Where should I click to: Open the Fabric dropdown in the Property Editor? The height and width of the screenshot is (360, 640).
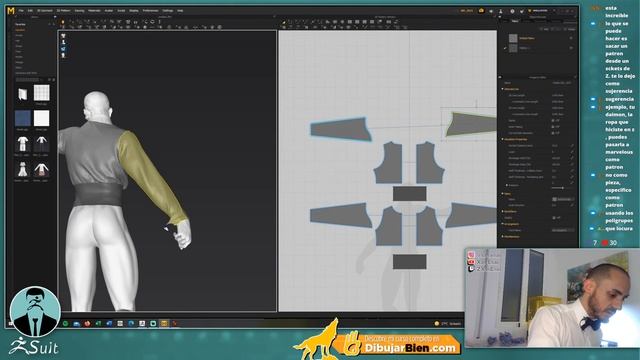(562, 199)
